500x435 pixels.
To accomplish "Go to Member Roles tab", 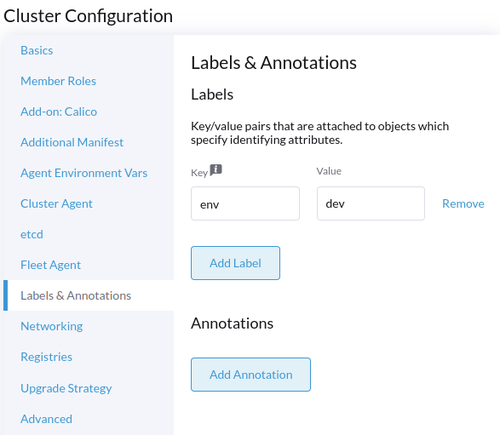I will pos(58,81).
